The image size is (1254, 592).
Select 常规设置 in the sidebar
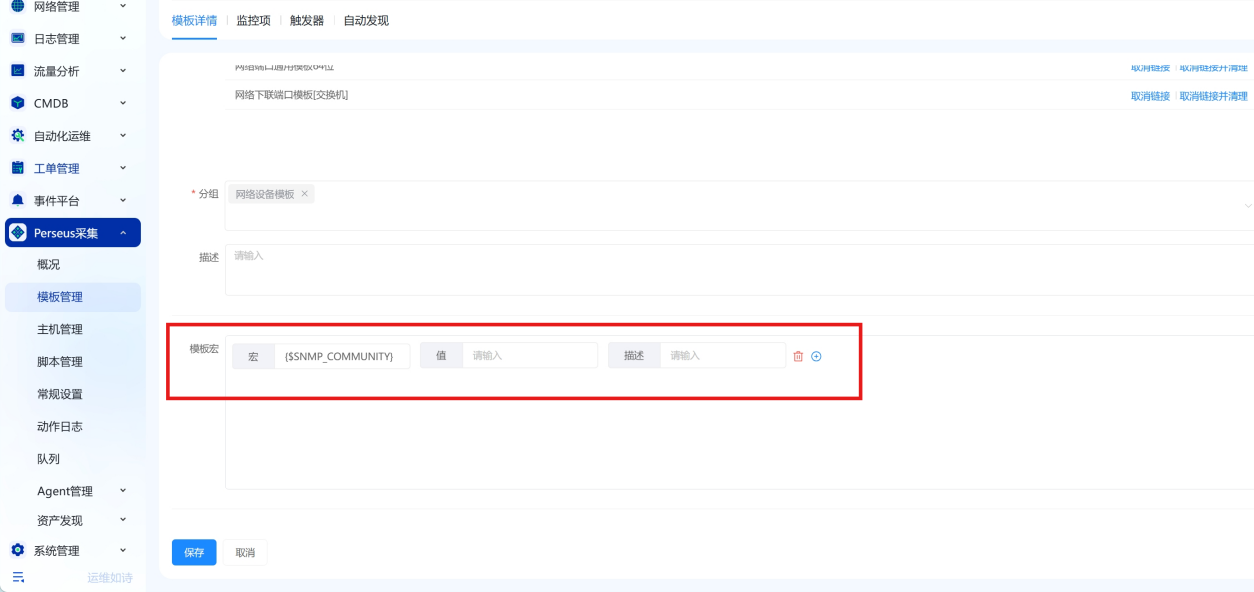[60, 394]
